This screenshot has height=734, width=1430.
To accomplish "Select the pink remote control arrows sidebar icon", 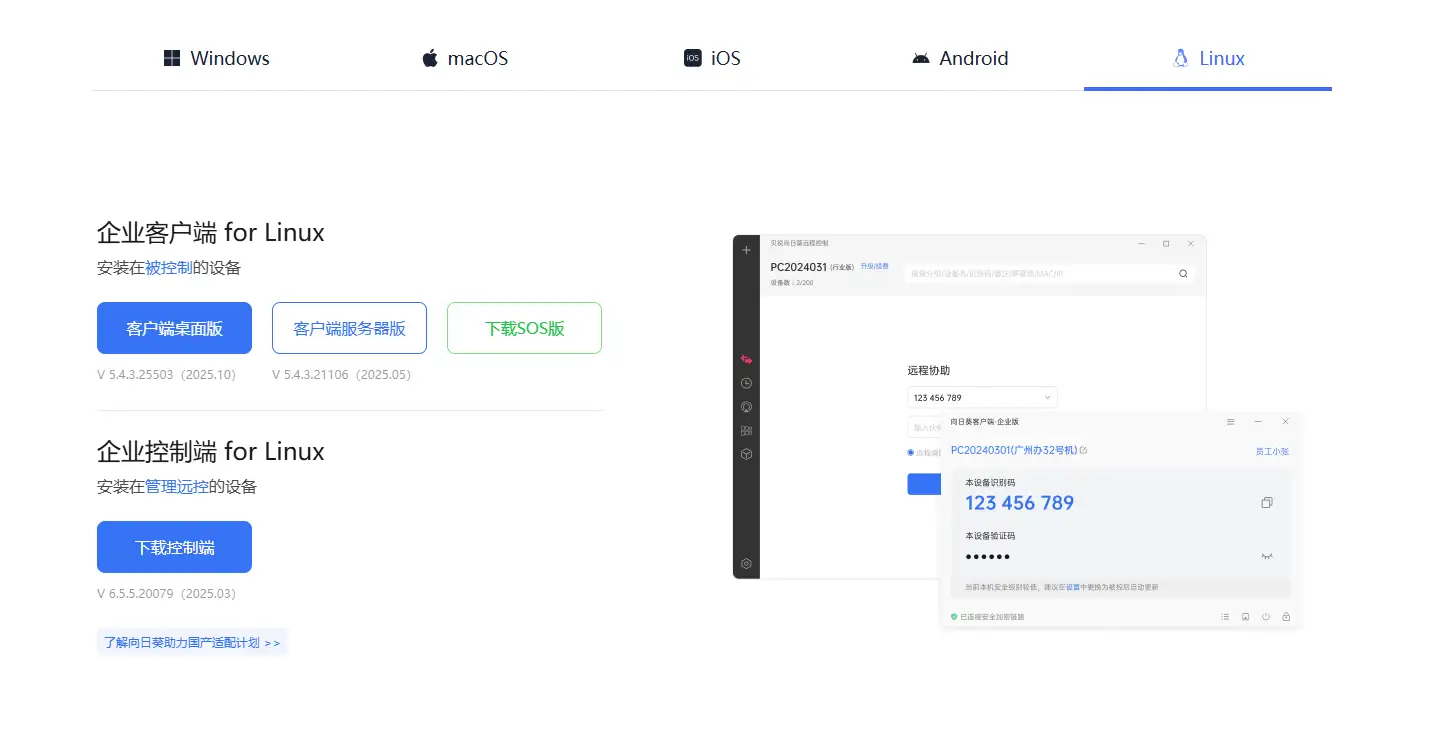I will click(x=746, y=359).
